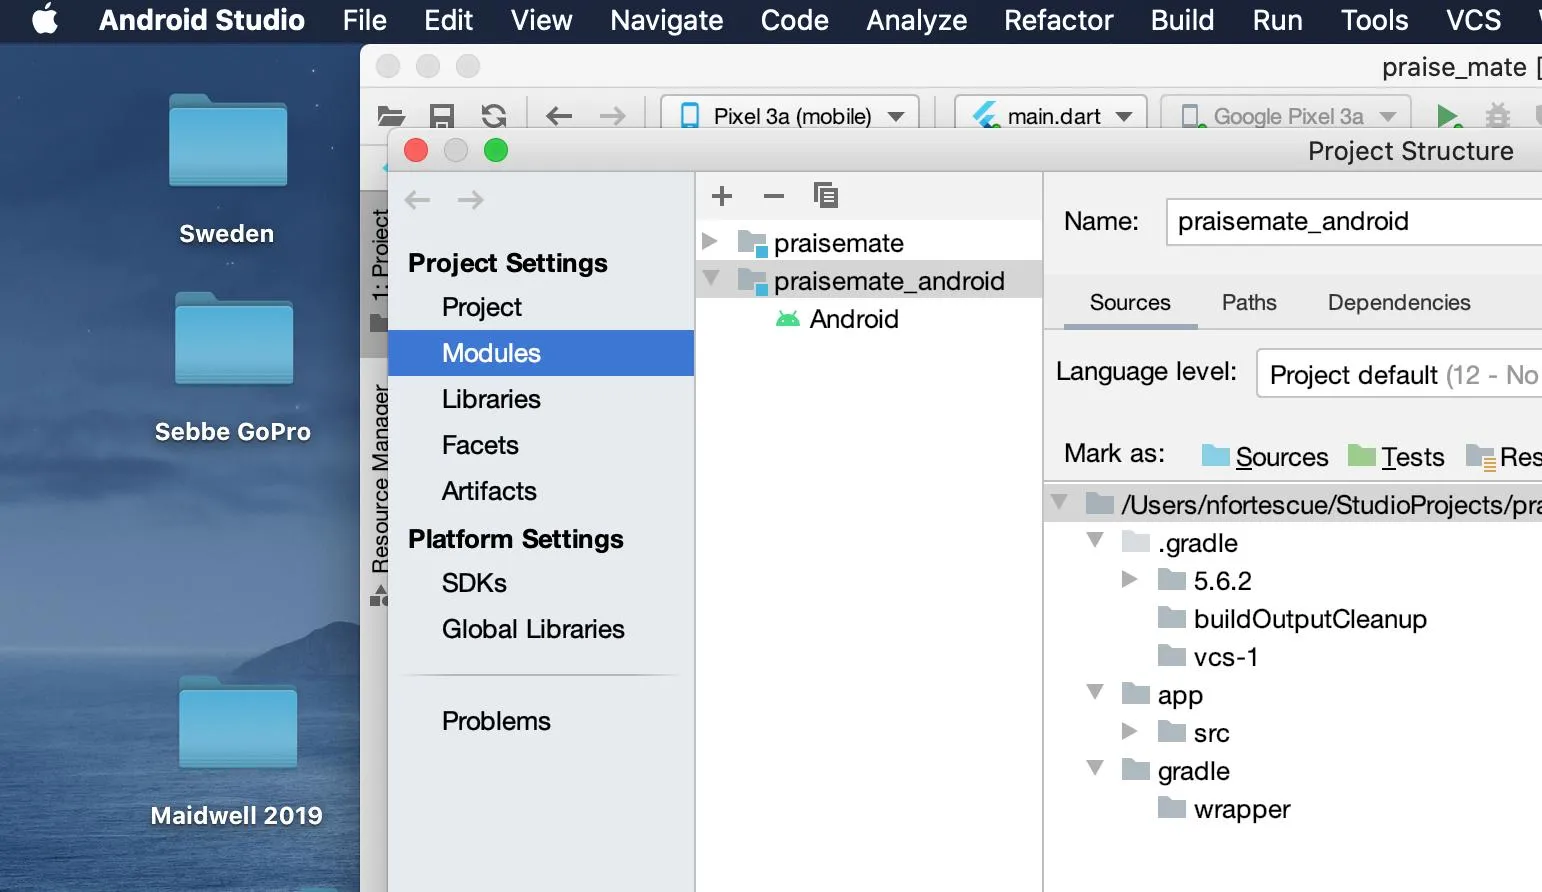Click the green Run arrow icon
1542x892 pixels.
(x=1447, y=116)
